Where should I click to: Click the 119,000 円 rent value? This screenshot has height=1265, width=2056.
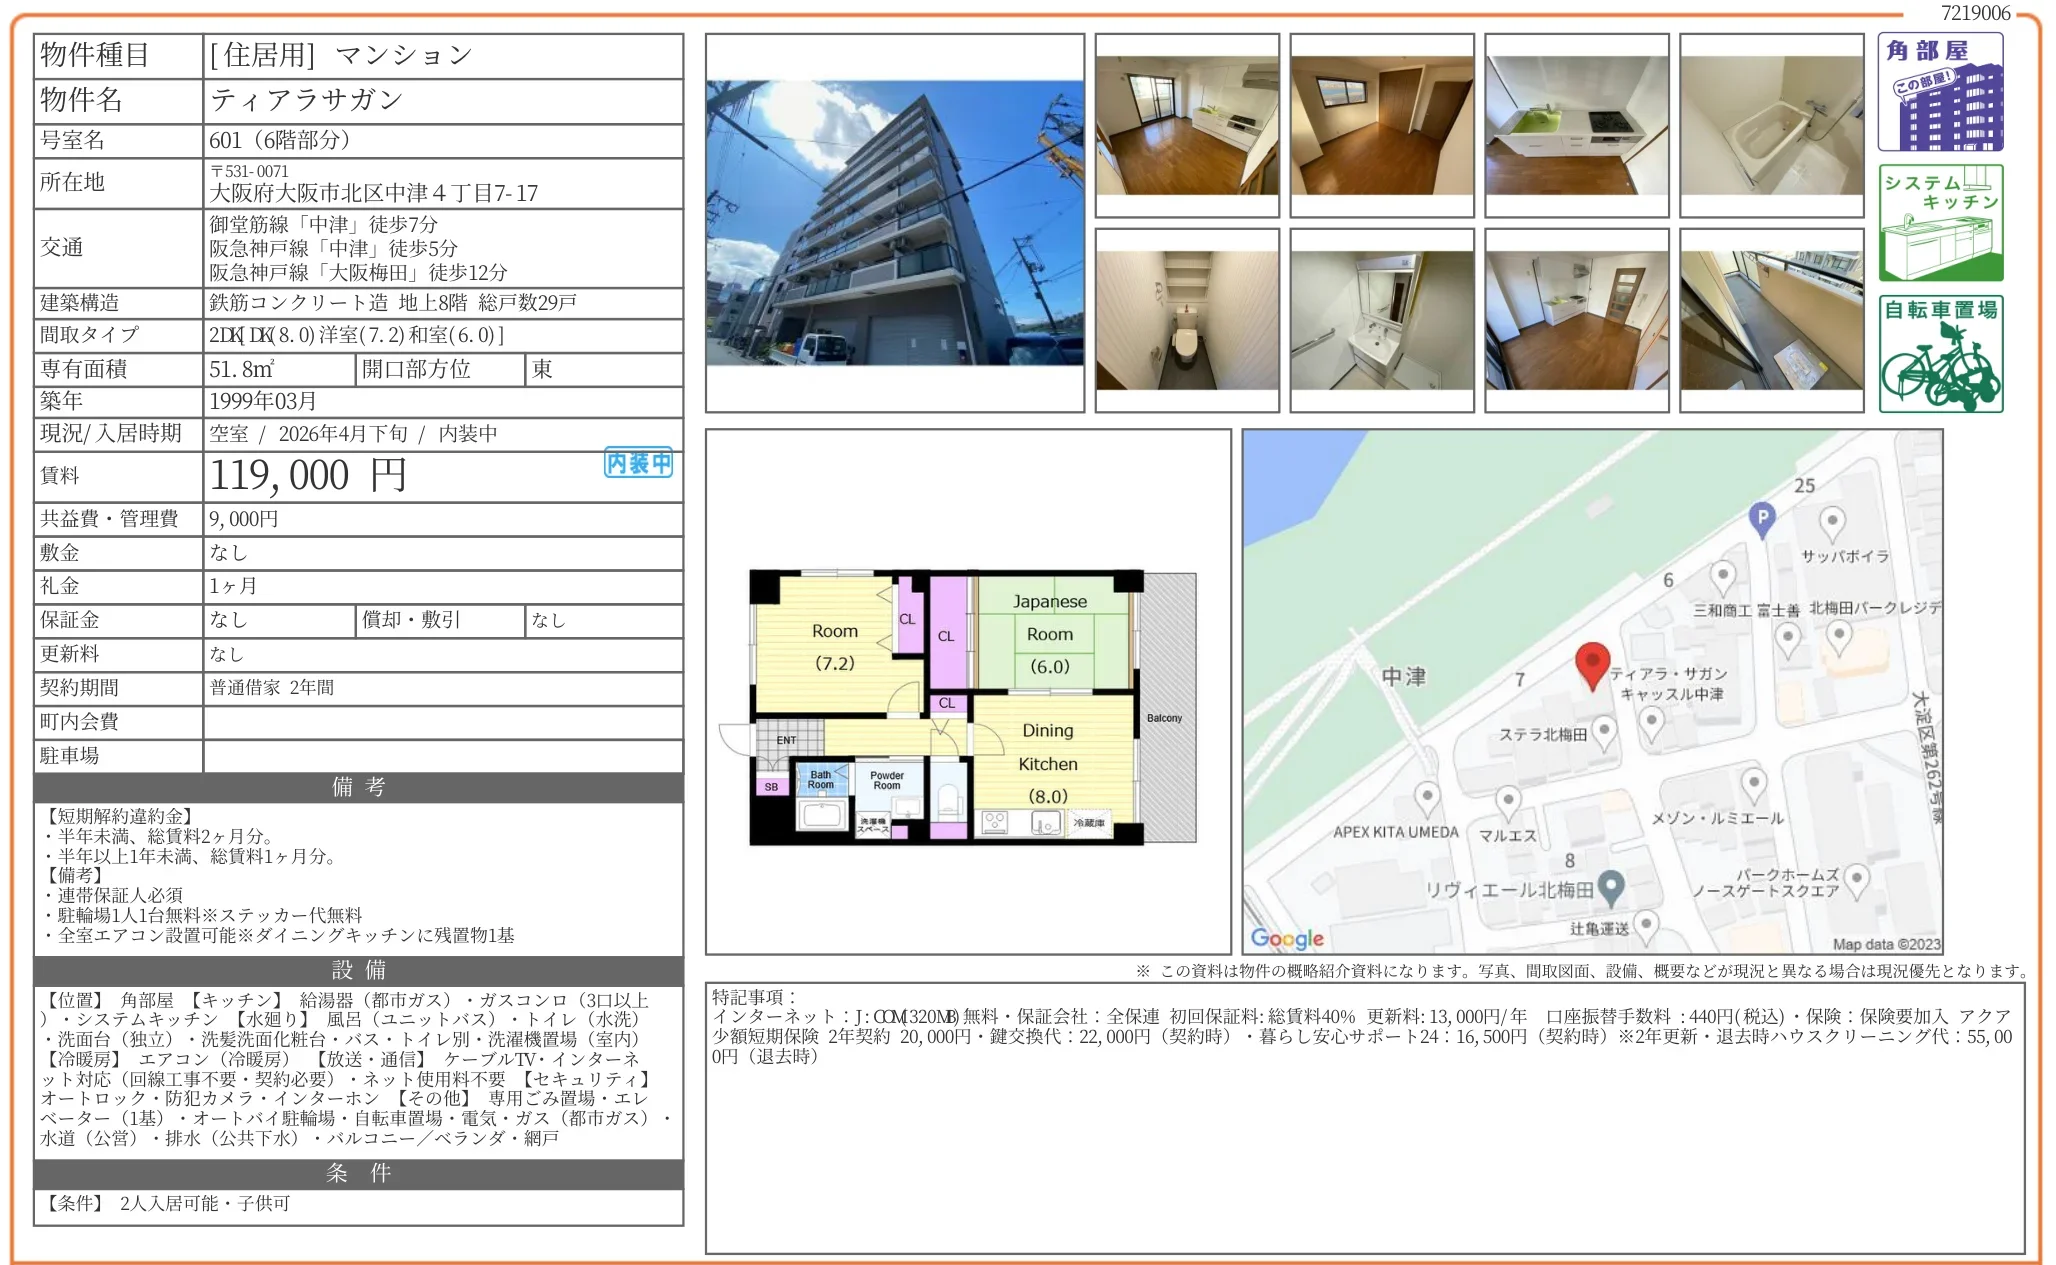click(x=308, y=476)
